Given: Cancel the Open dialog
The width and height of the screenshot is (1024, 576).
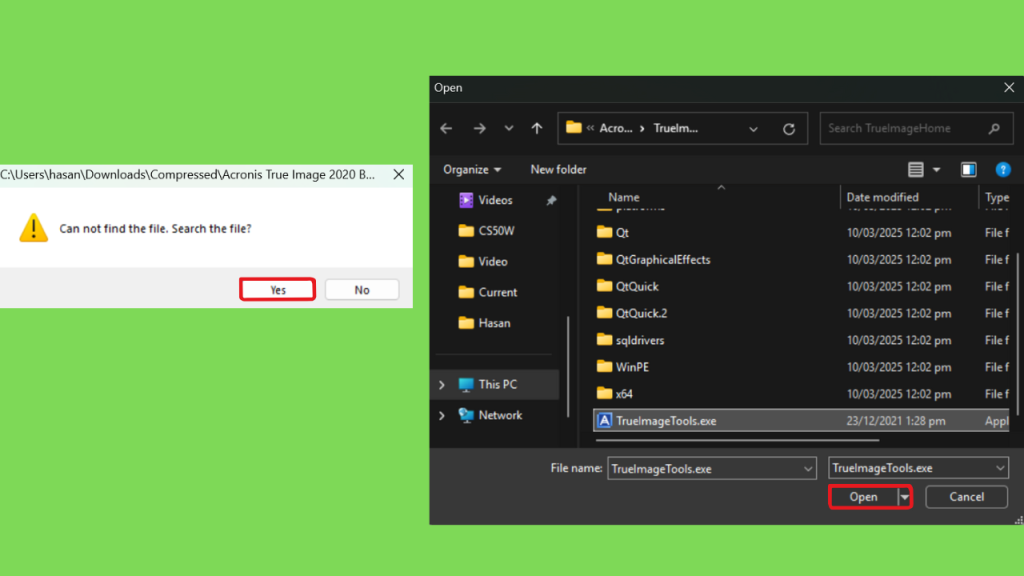Looking at the screenshot, I should pyautogui.click(x=967, y=497).
